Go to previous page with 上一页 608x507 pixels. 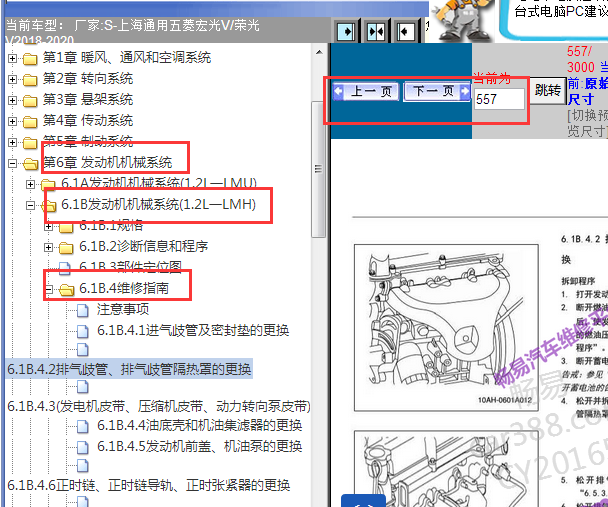pos(366,92)
